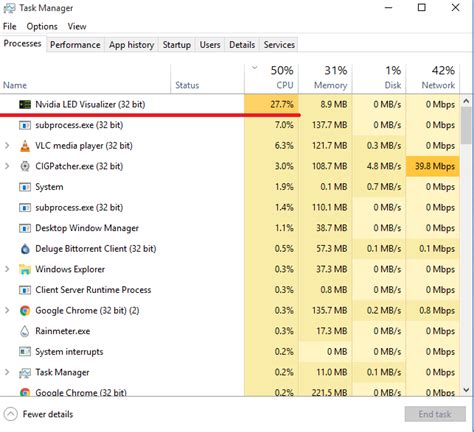The height and width of the screenshot is (432, 474).
Task: Expand the VLC media player process group
Action: tap(7, 146)
